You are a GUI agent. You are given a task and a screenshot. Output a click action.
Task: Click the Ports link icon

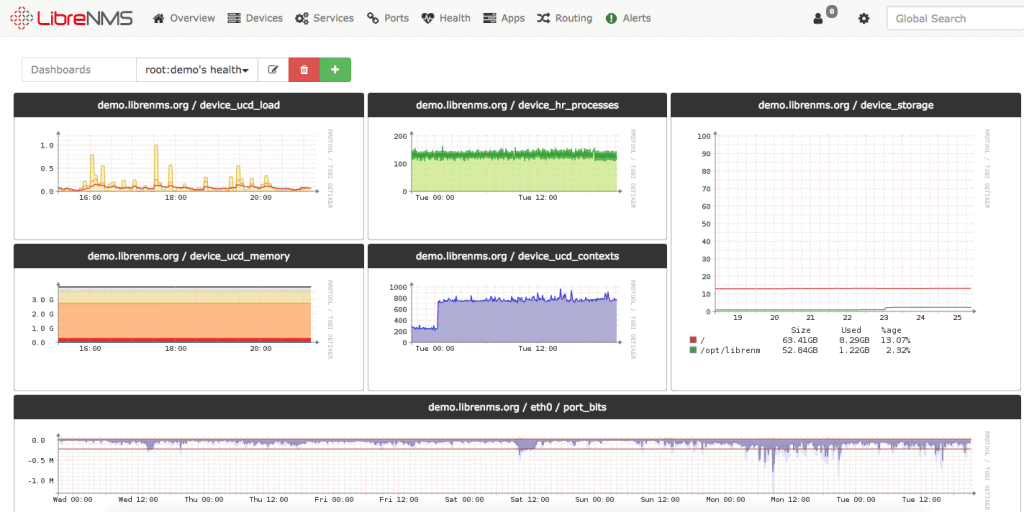point(373,18)
